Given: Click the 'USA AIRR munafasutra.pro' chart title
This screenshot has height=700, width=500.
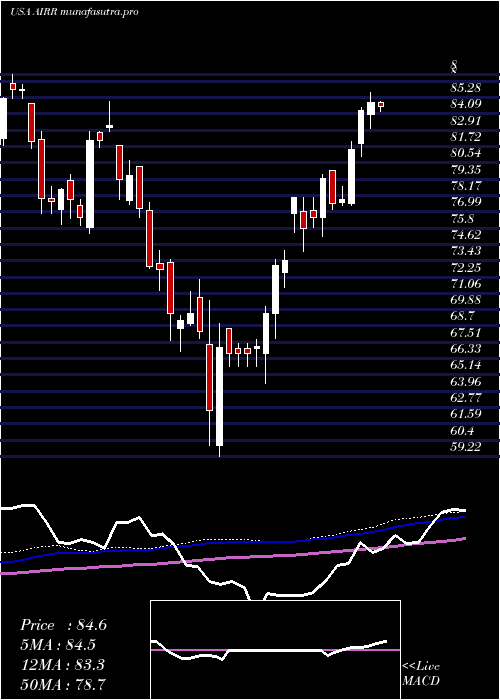Looking at the screenshot, I should pyautogui.click(x=74, y=12).
